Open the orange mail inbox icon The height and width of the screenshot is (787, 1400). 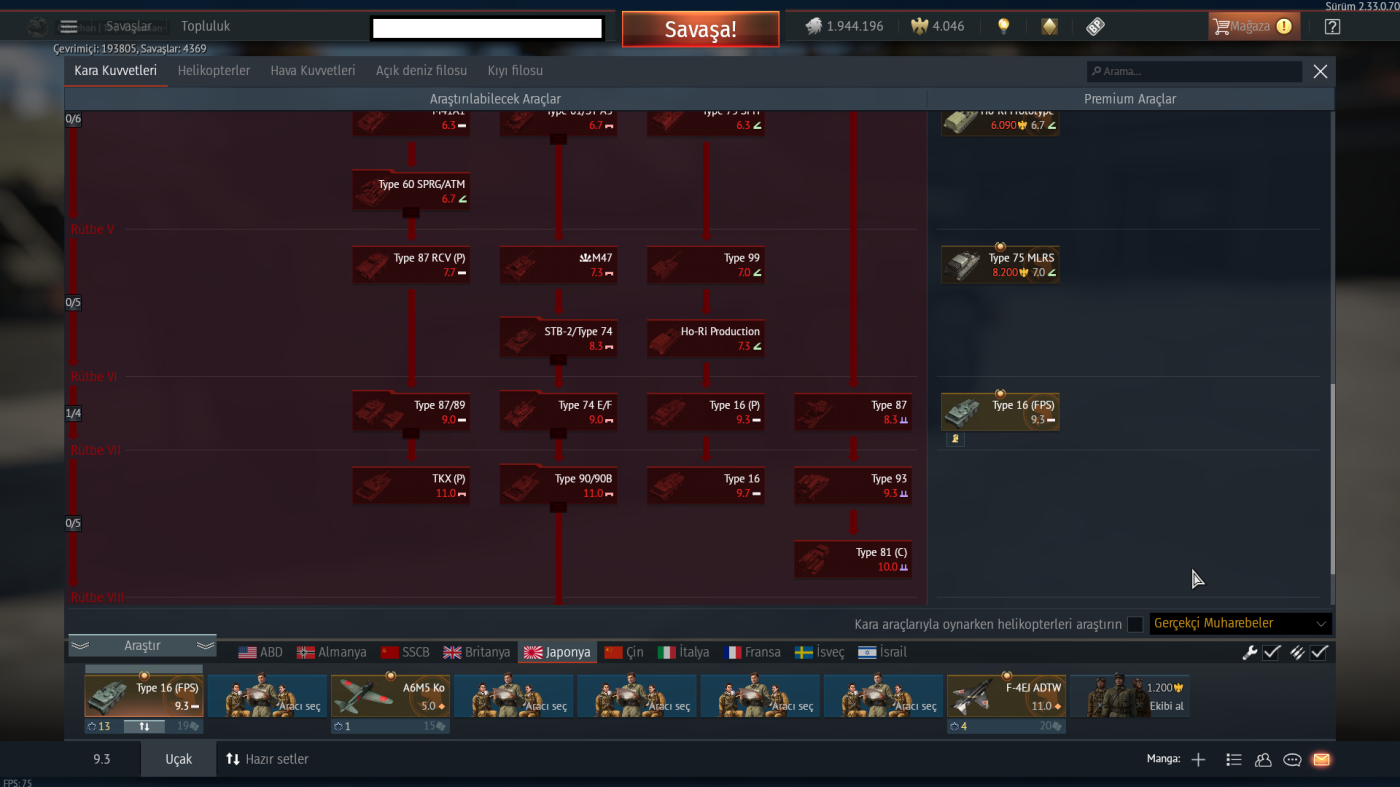coord(1321,760)
